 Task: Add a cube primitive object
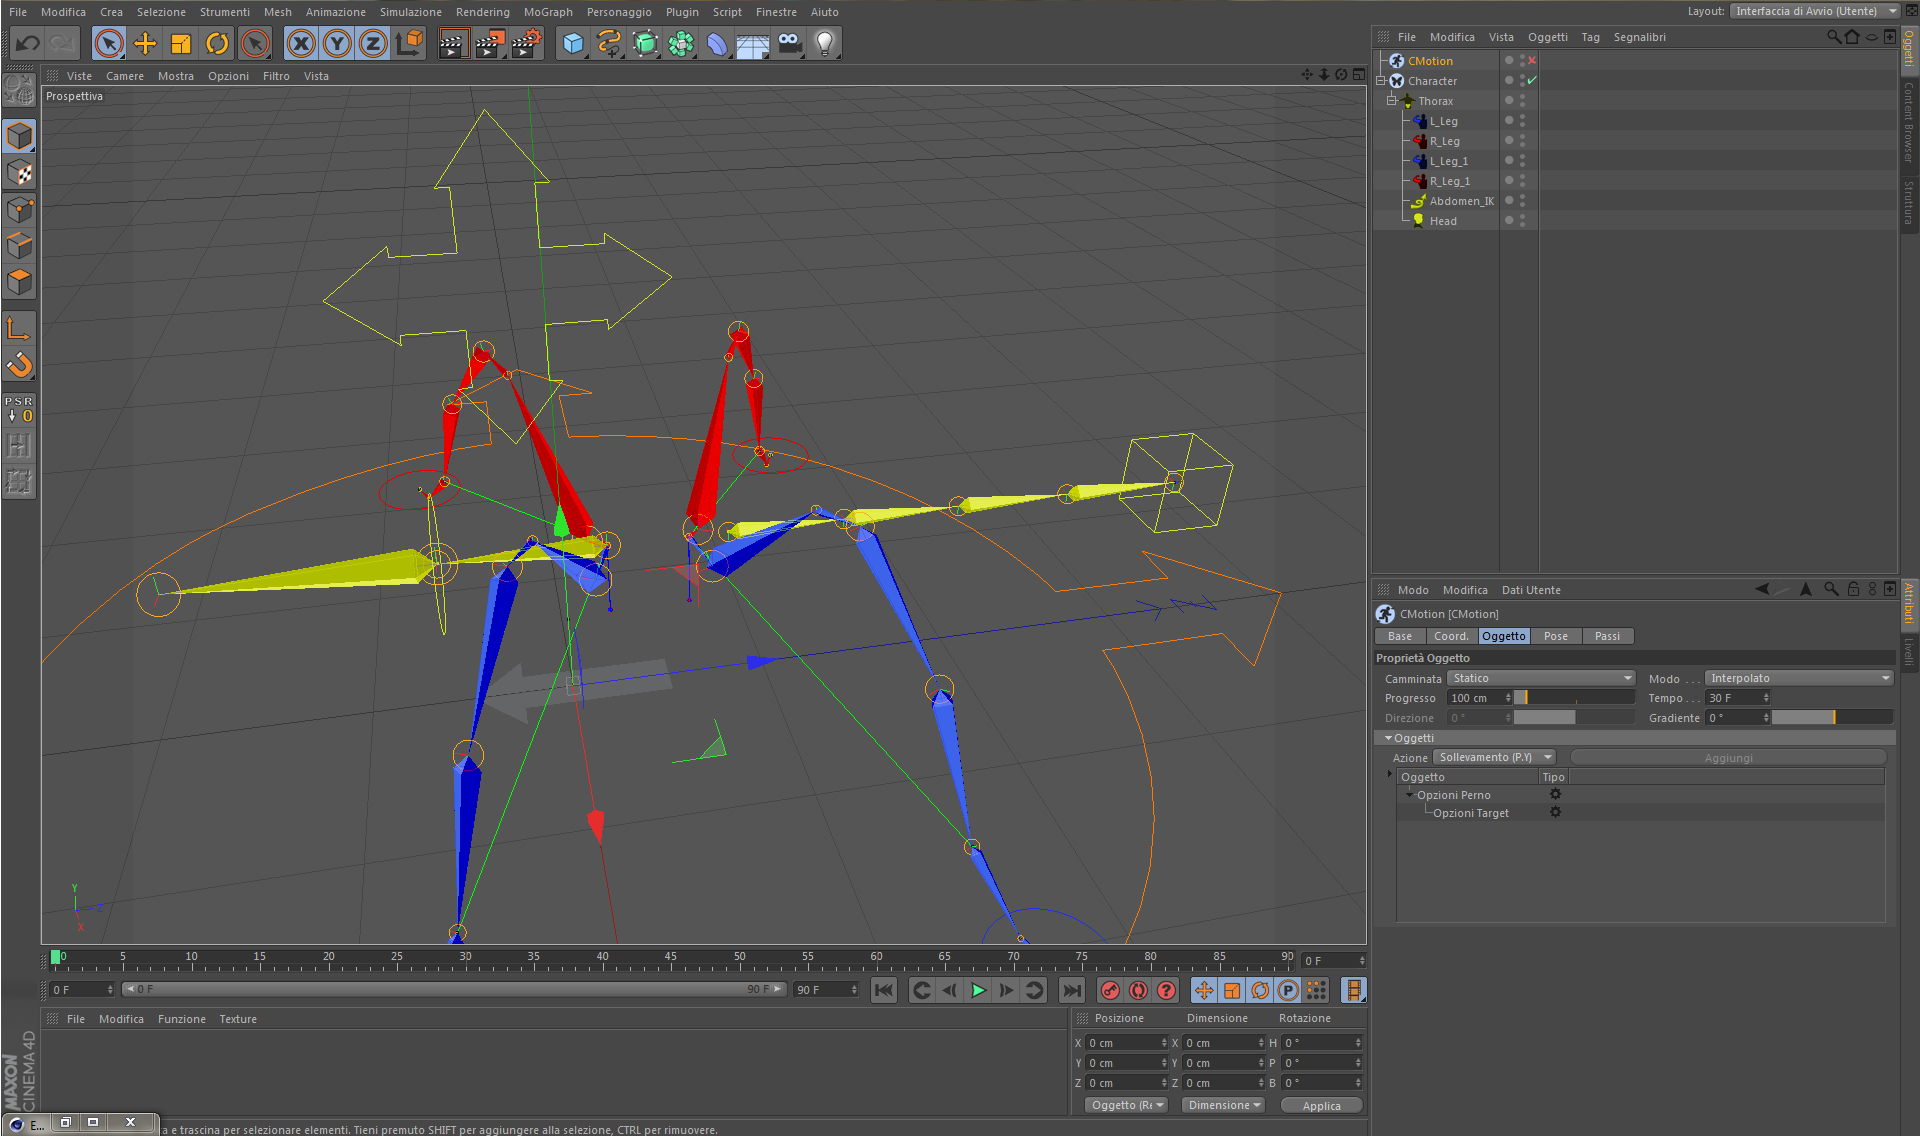tap(573, 43)
